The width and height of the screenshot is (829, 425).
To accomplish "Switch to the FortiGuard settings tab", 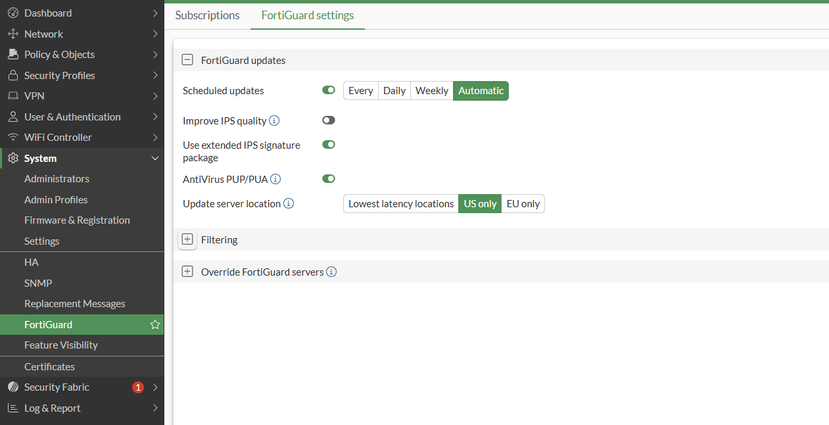I will [308, 15].
